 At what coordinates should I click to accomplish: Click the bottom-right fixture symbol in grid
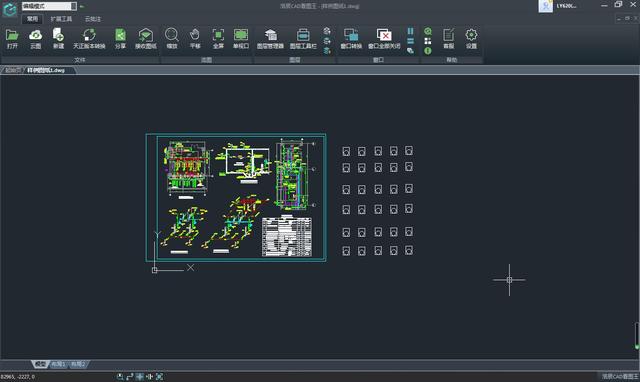coord(409,250)
